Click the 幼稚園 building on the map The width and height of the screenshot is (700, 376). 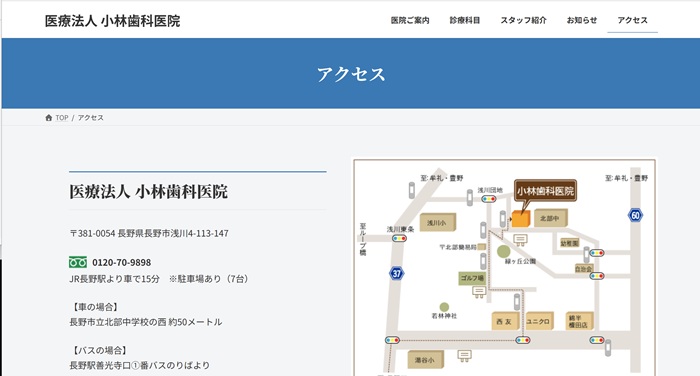569,243
